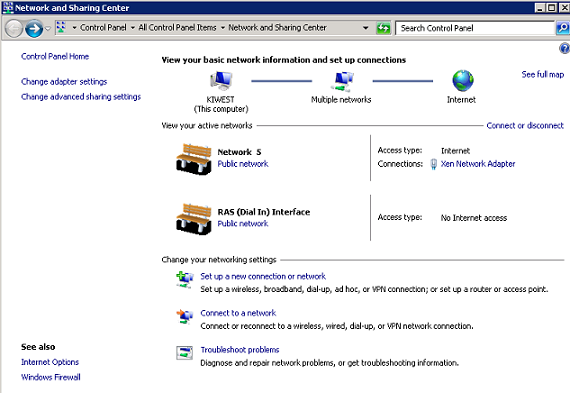The width and height of the screenshot is (570, 393).
Task: Click the RAS (Dial In) Interface name text
Action: [x=264, y=212]
